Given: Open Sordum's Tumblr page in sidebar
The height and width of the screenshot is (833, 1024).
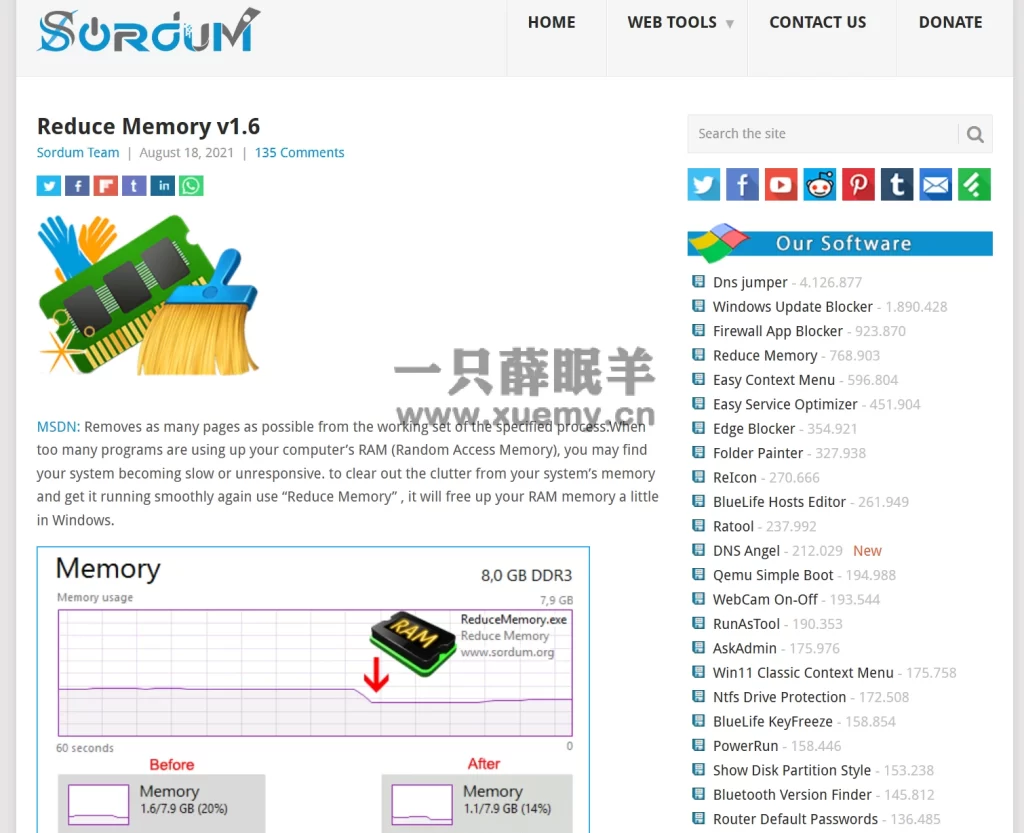Looking at the screenshot, I should pyautogui.click(x=897, y=184).
